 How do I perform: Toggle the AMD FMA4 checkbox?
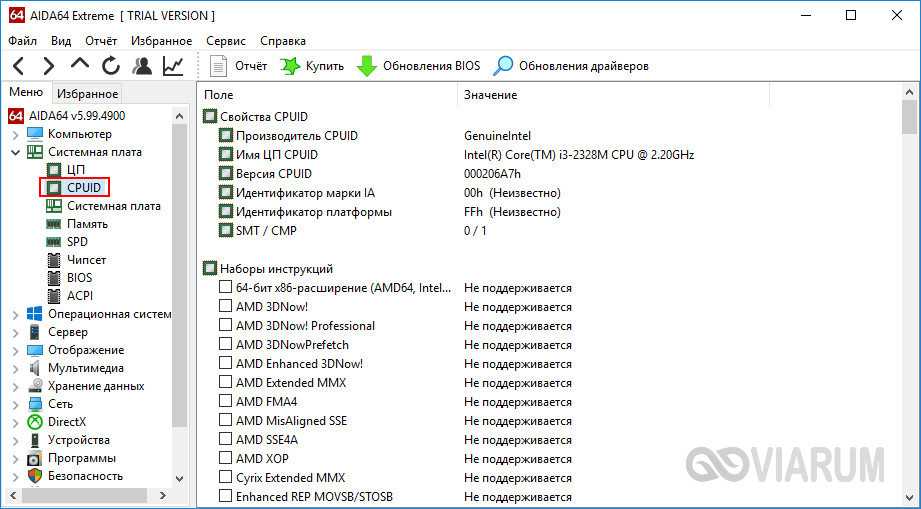click(x=226, y=402)
